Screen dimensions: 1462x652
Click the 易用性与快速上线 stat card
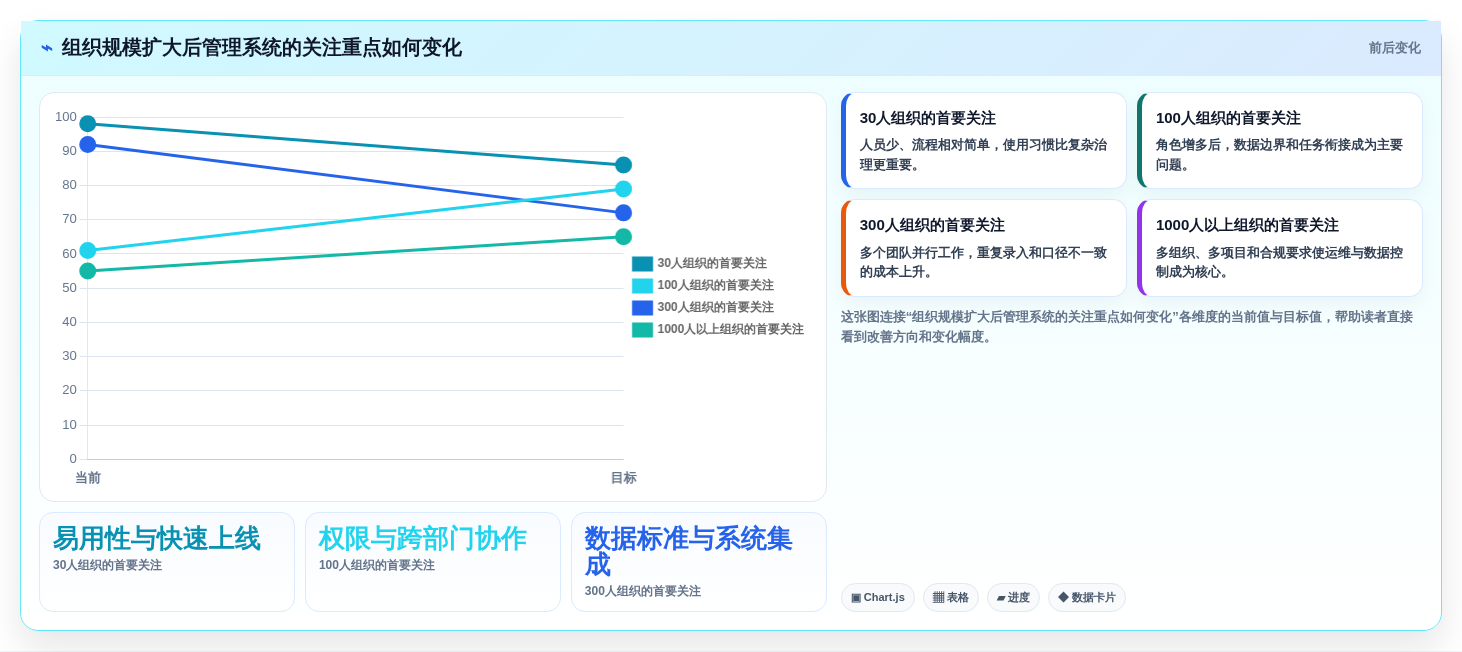(x=167, y=562)
